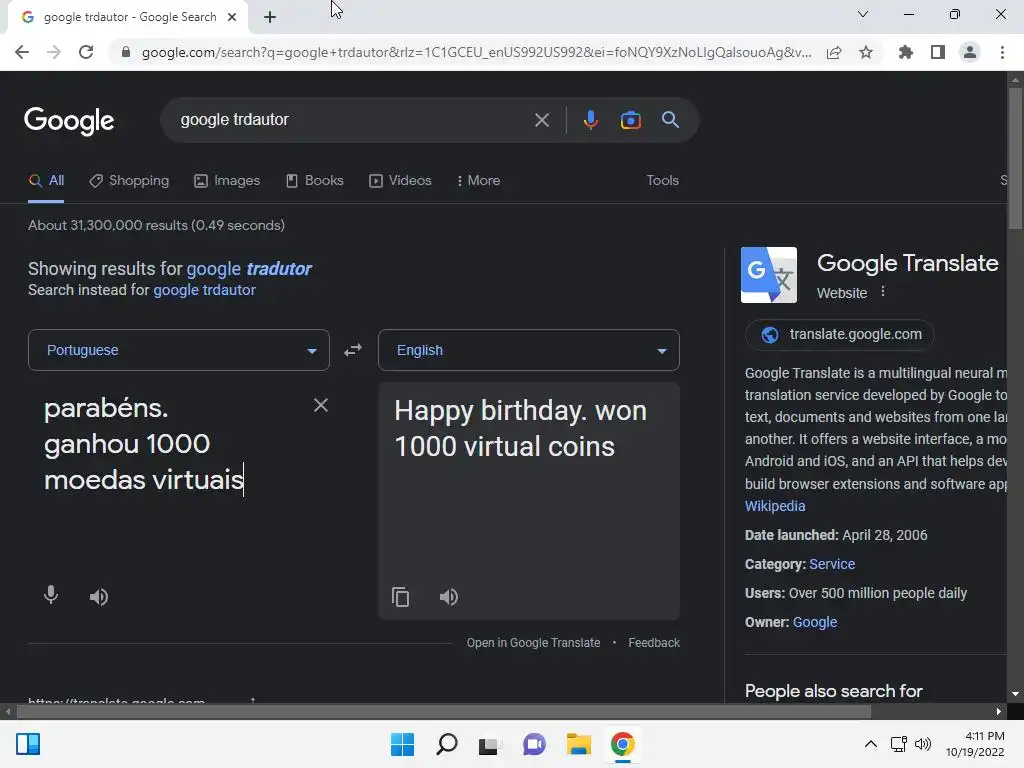Go forward to the next page
The width and height of the screenshot is (1024, 768).
tap(54, 52)
